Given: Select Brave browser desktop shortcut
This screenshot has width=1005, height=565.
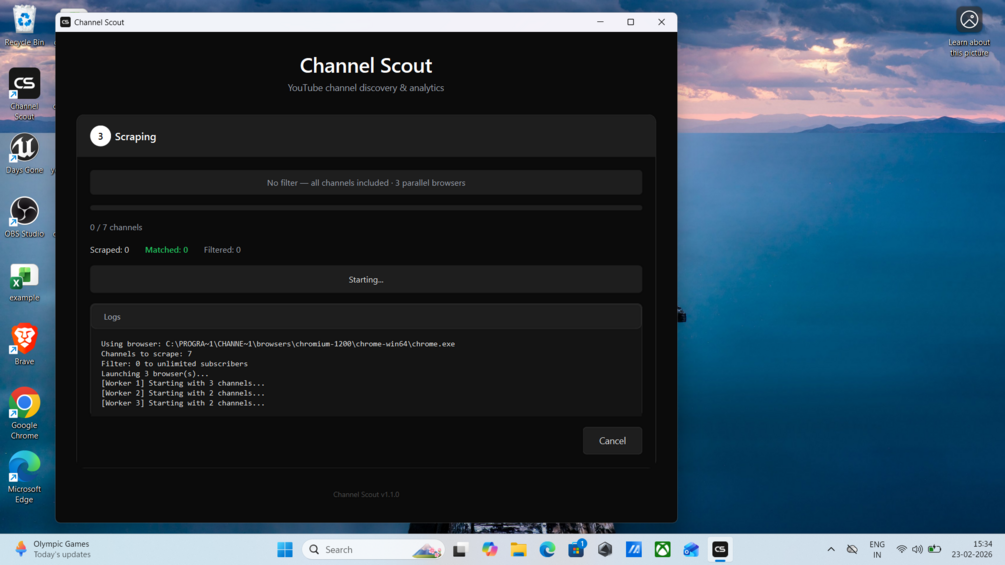Looking at the screenshot, I should tap(24, 345).
